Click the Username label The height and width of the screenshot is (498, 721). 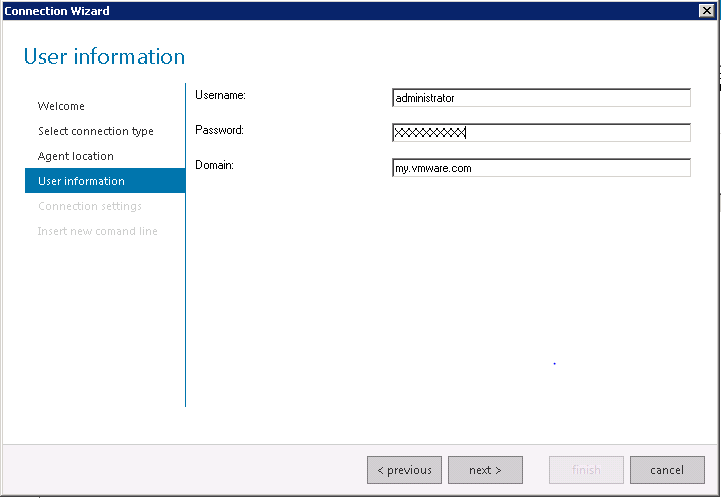(220, 95)
